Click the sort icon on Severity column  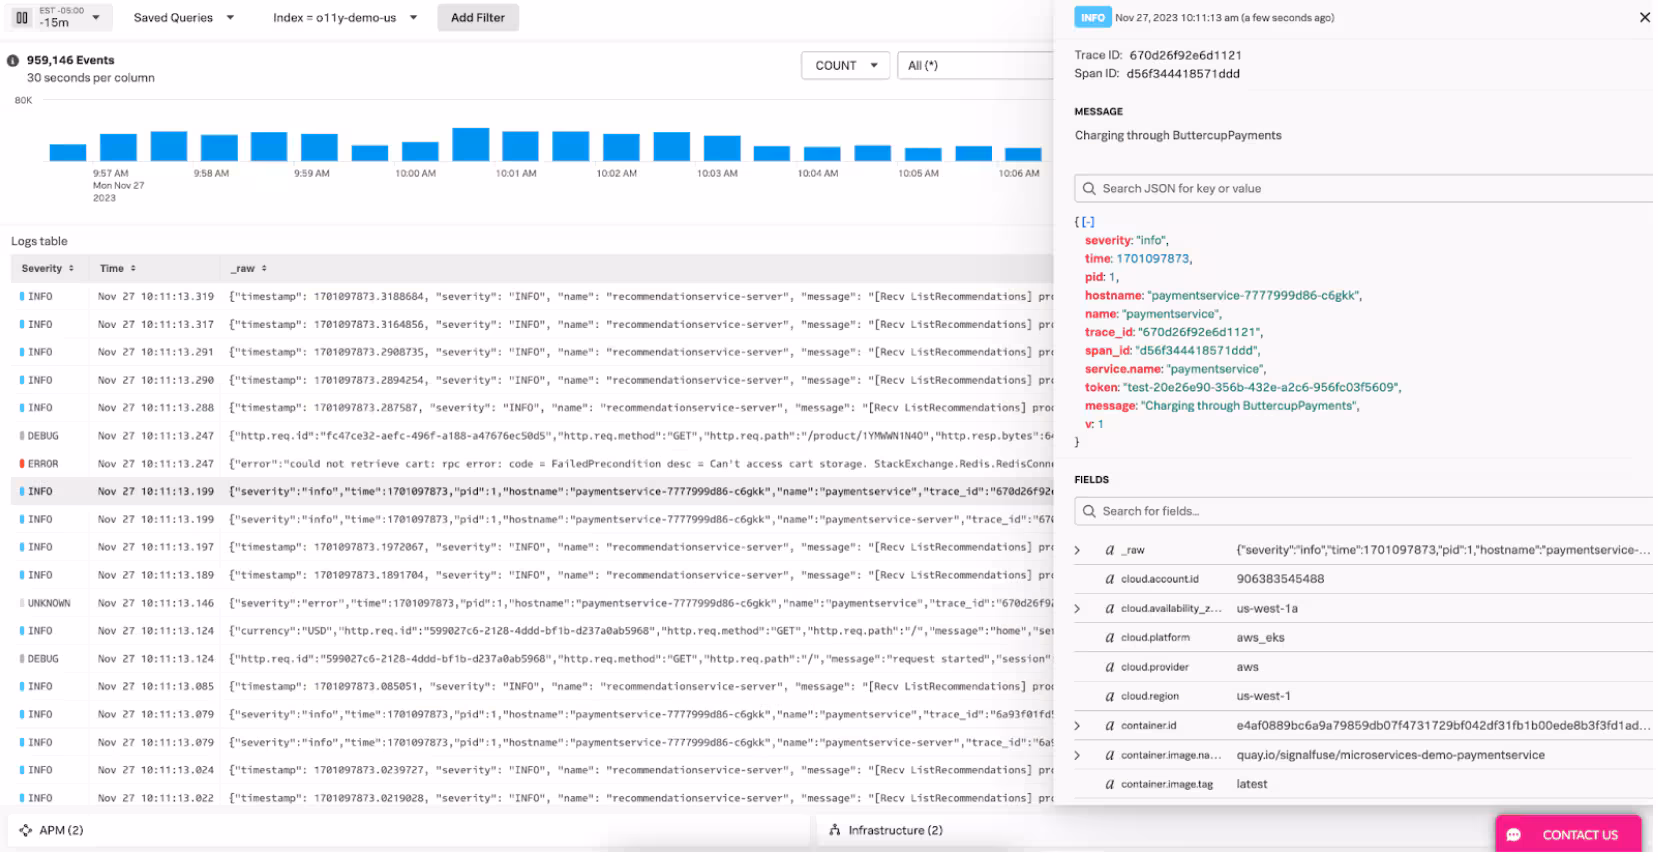click(71, 269)
